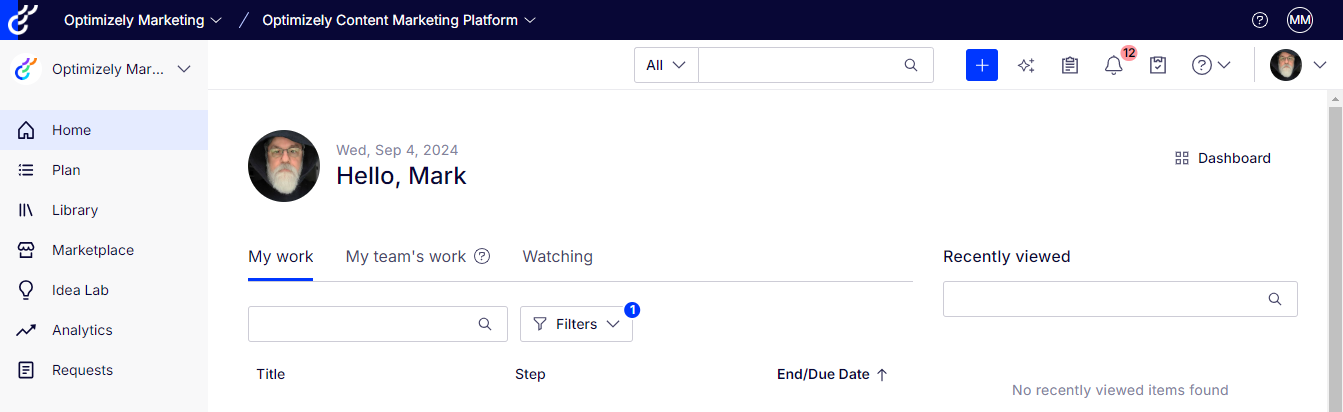
Task: Switch to the Watching tab
Action: pyautogui.click(x=557, y=257)
